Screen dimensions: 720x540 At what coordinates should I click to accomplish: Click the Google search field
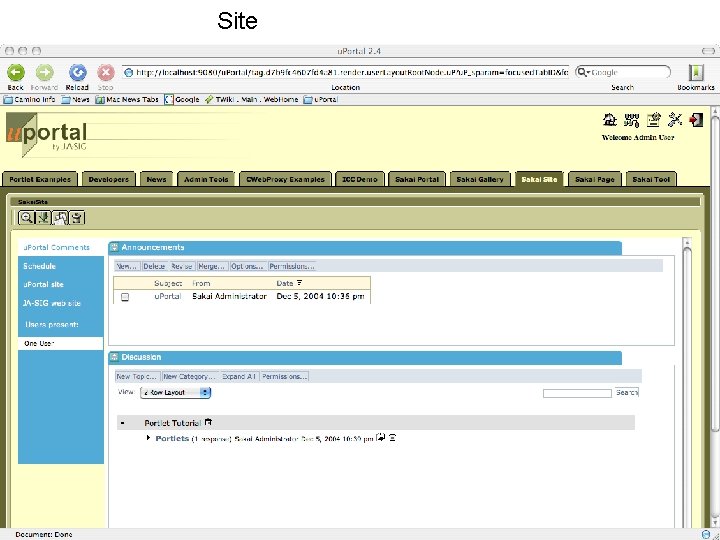point(623,72)
